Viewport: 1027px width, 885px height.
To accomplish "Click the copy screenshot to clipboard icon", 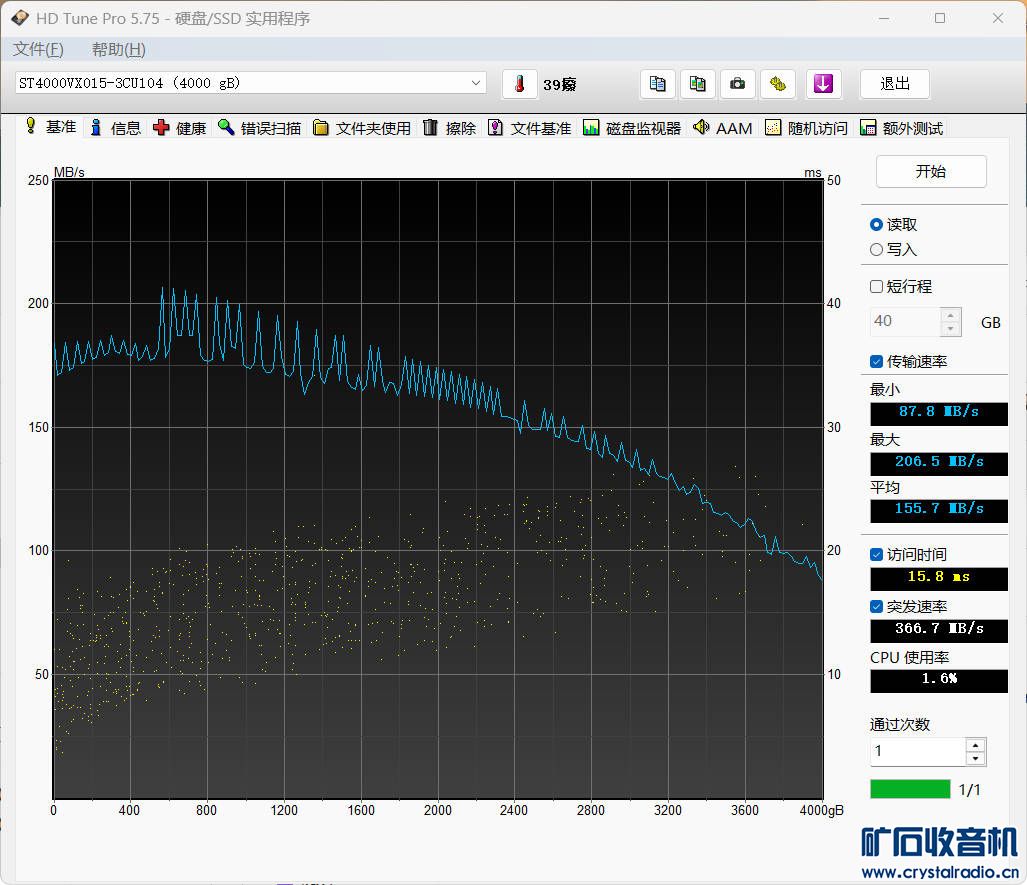I will tap(697, 84).
